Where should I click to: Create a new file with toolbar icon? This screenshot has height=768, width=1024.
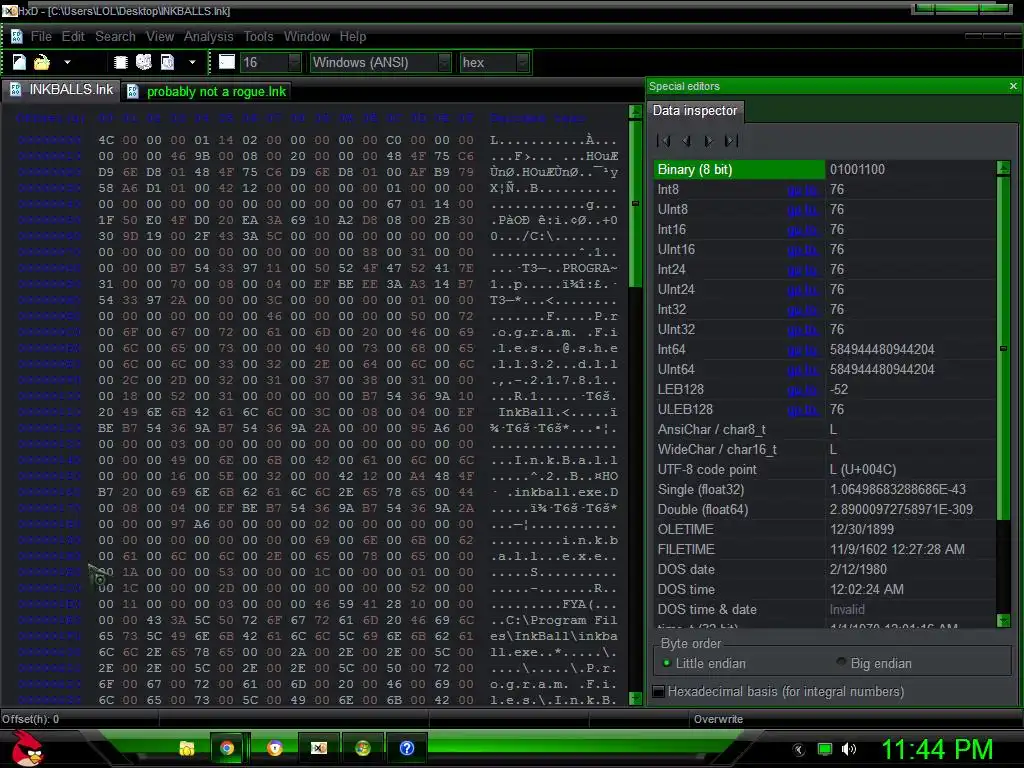coord(20,62)
